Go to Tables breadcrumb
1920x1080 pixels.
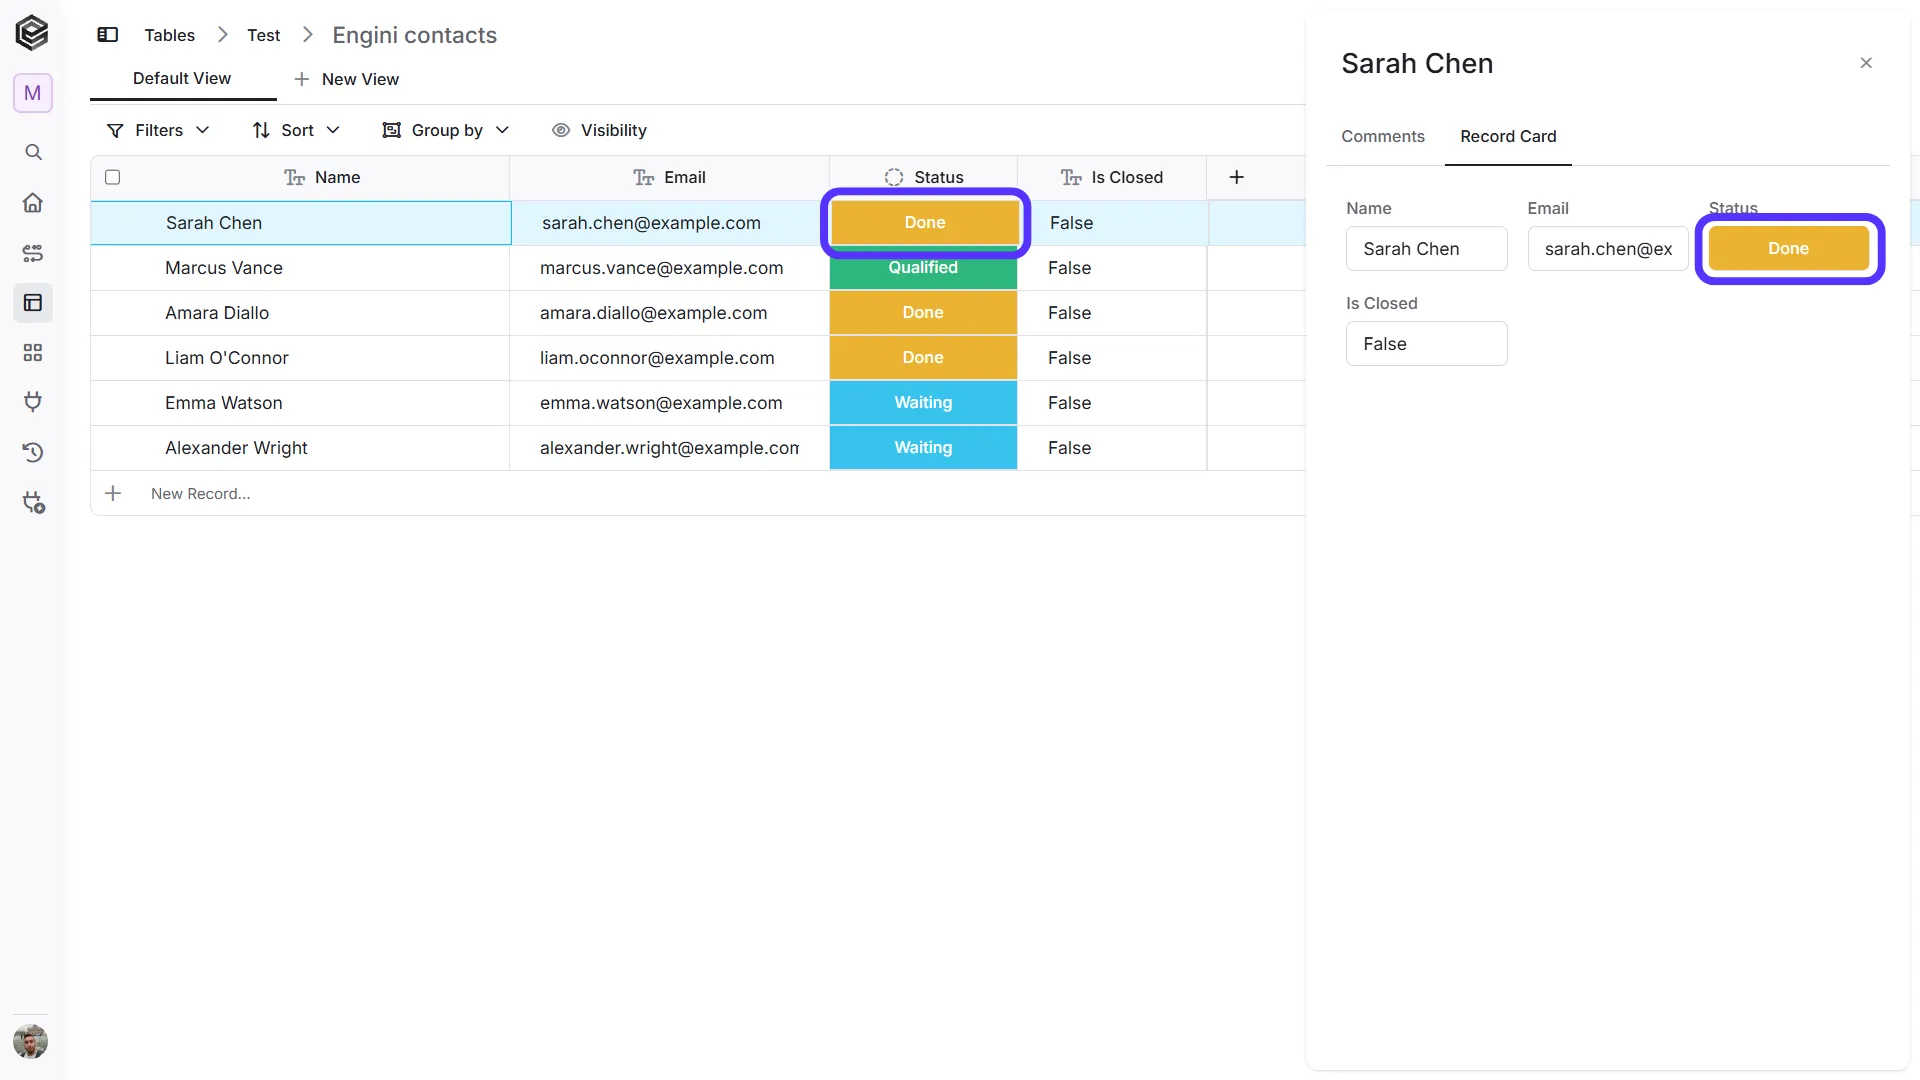click(x=170, y=35)
